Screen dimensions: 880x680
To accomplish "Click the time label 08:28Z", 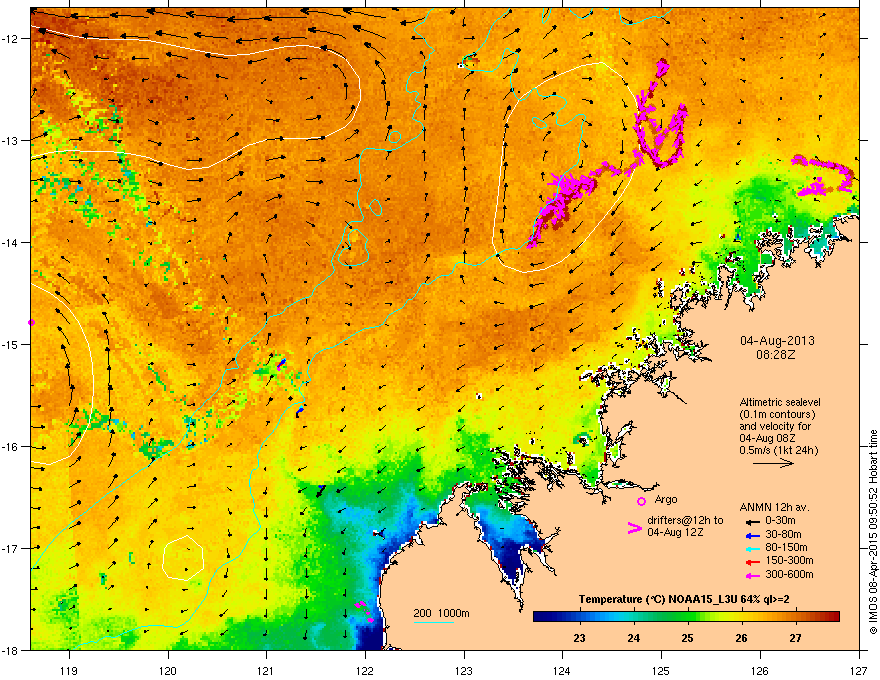I will point(776,355).
